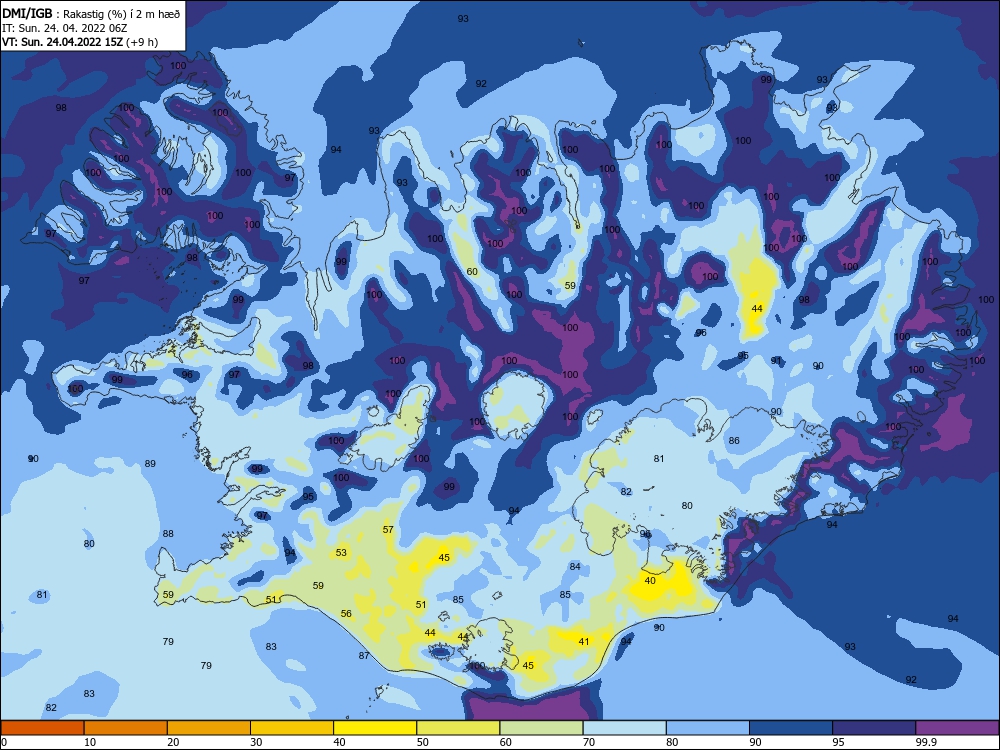Click the title 'DMI/IGB : Rakastig (%) í 2 m hæð'
The height and width of the screenshot is (750, 1000).
click(91, 13)
